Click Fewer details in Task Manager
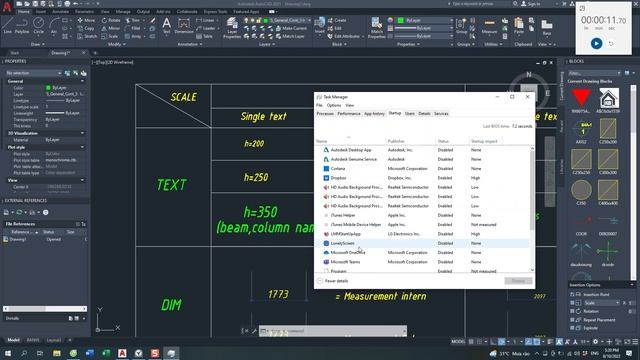The height and width of the screenshot is (360, 640). point(333,281)
